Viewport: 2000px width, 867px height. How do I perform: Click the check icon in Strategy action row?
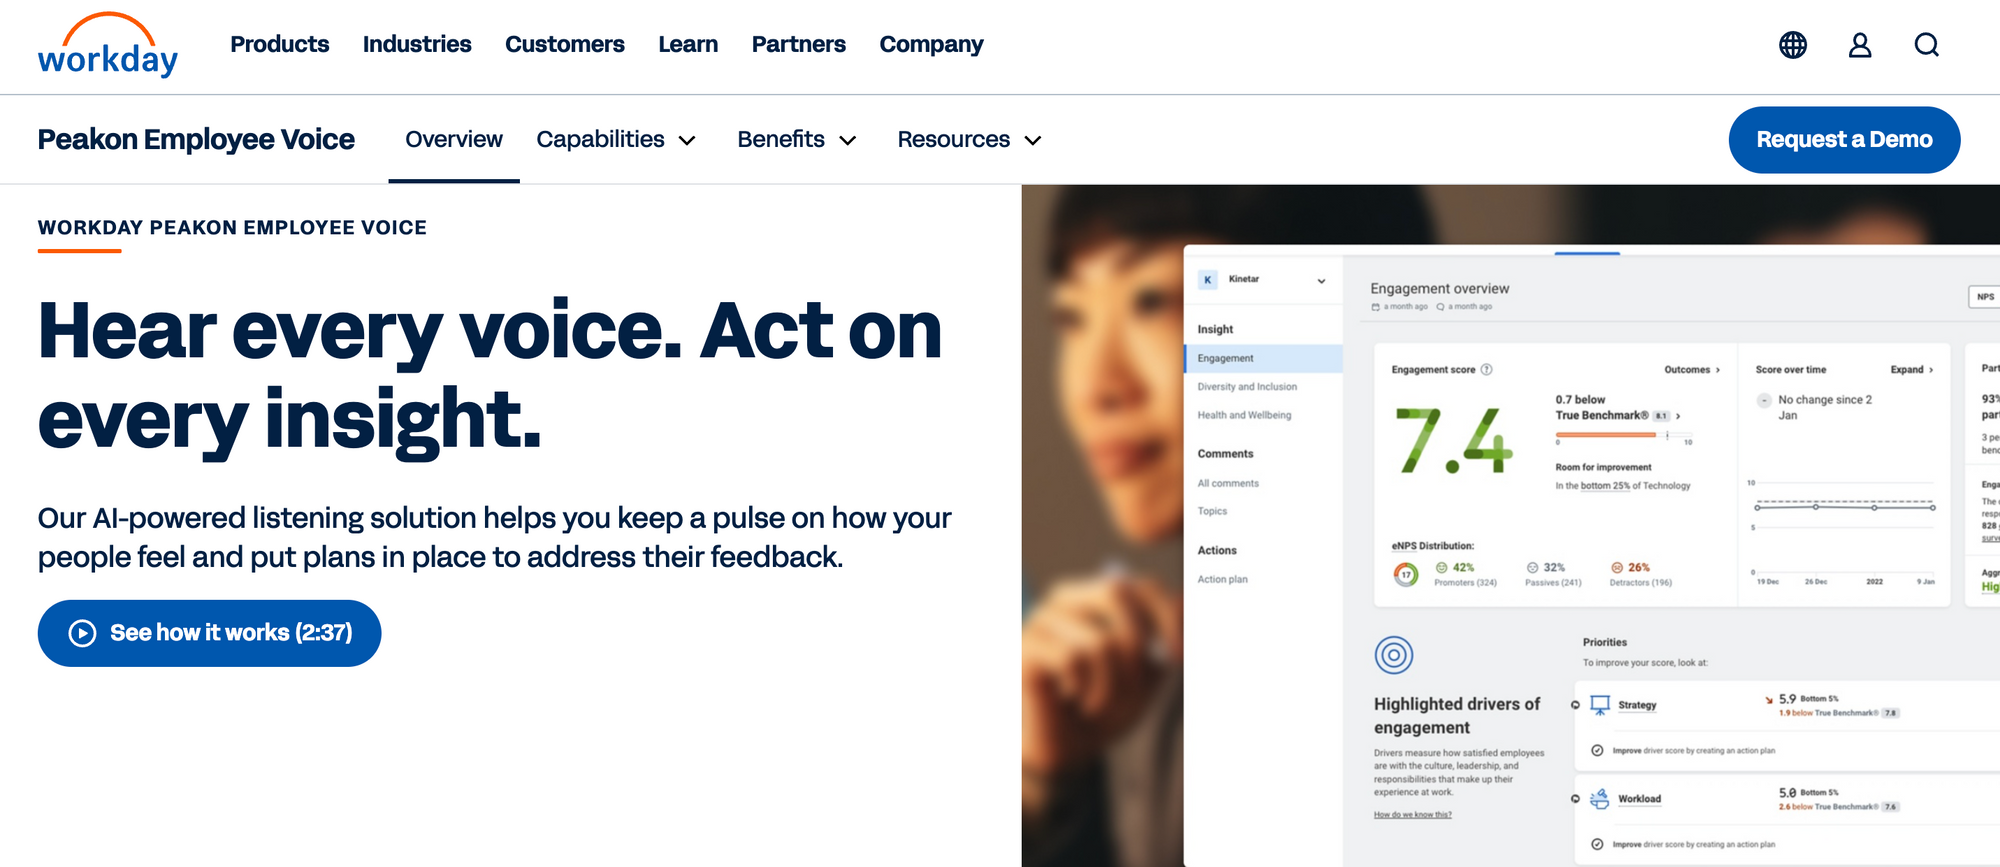pyautogui.click(x=1597, y=750)
